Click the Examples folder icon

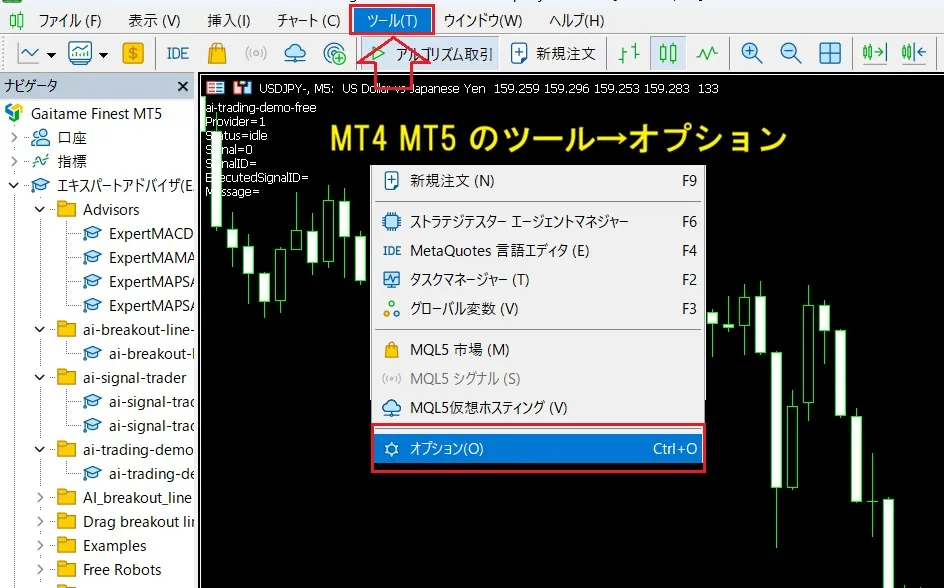(x=66, y=546)
